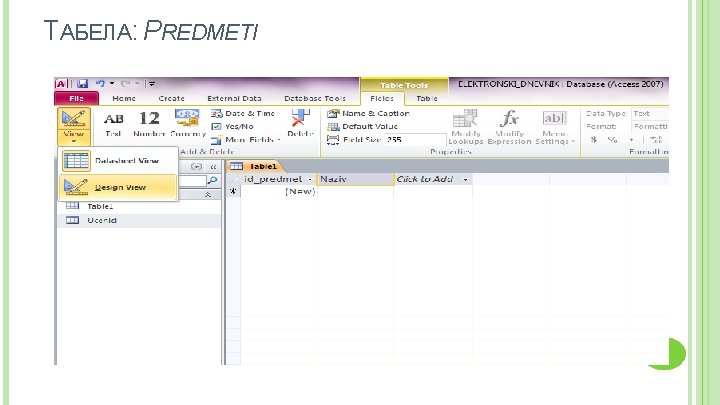Click the (New) cell in id_predmet

279,191
